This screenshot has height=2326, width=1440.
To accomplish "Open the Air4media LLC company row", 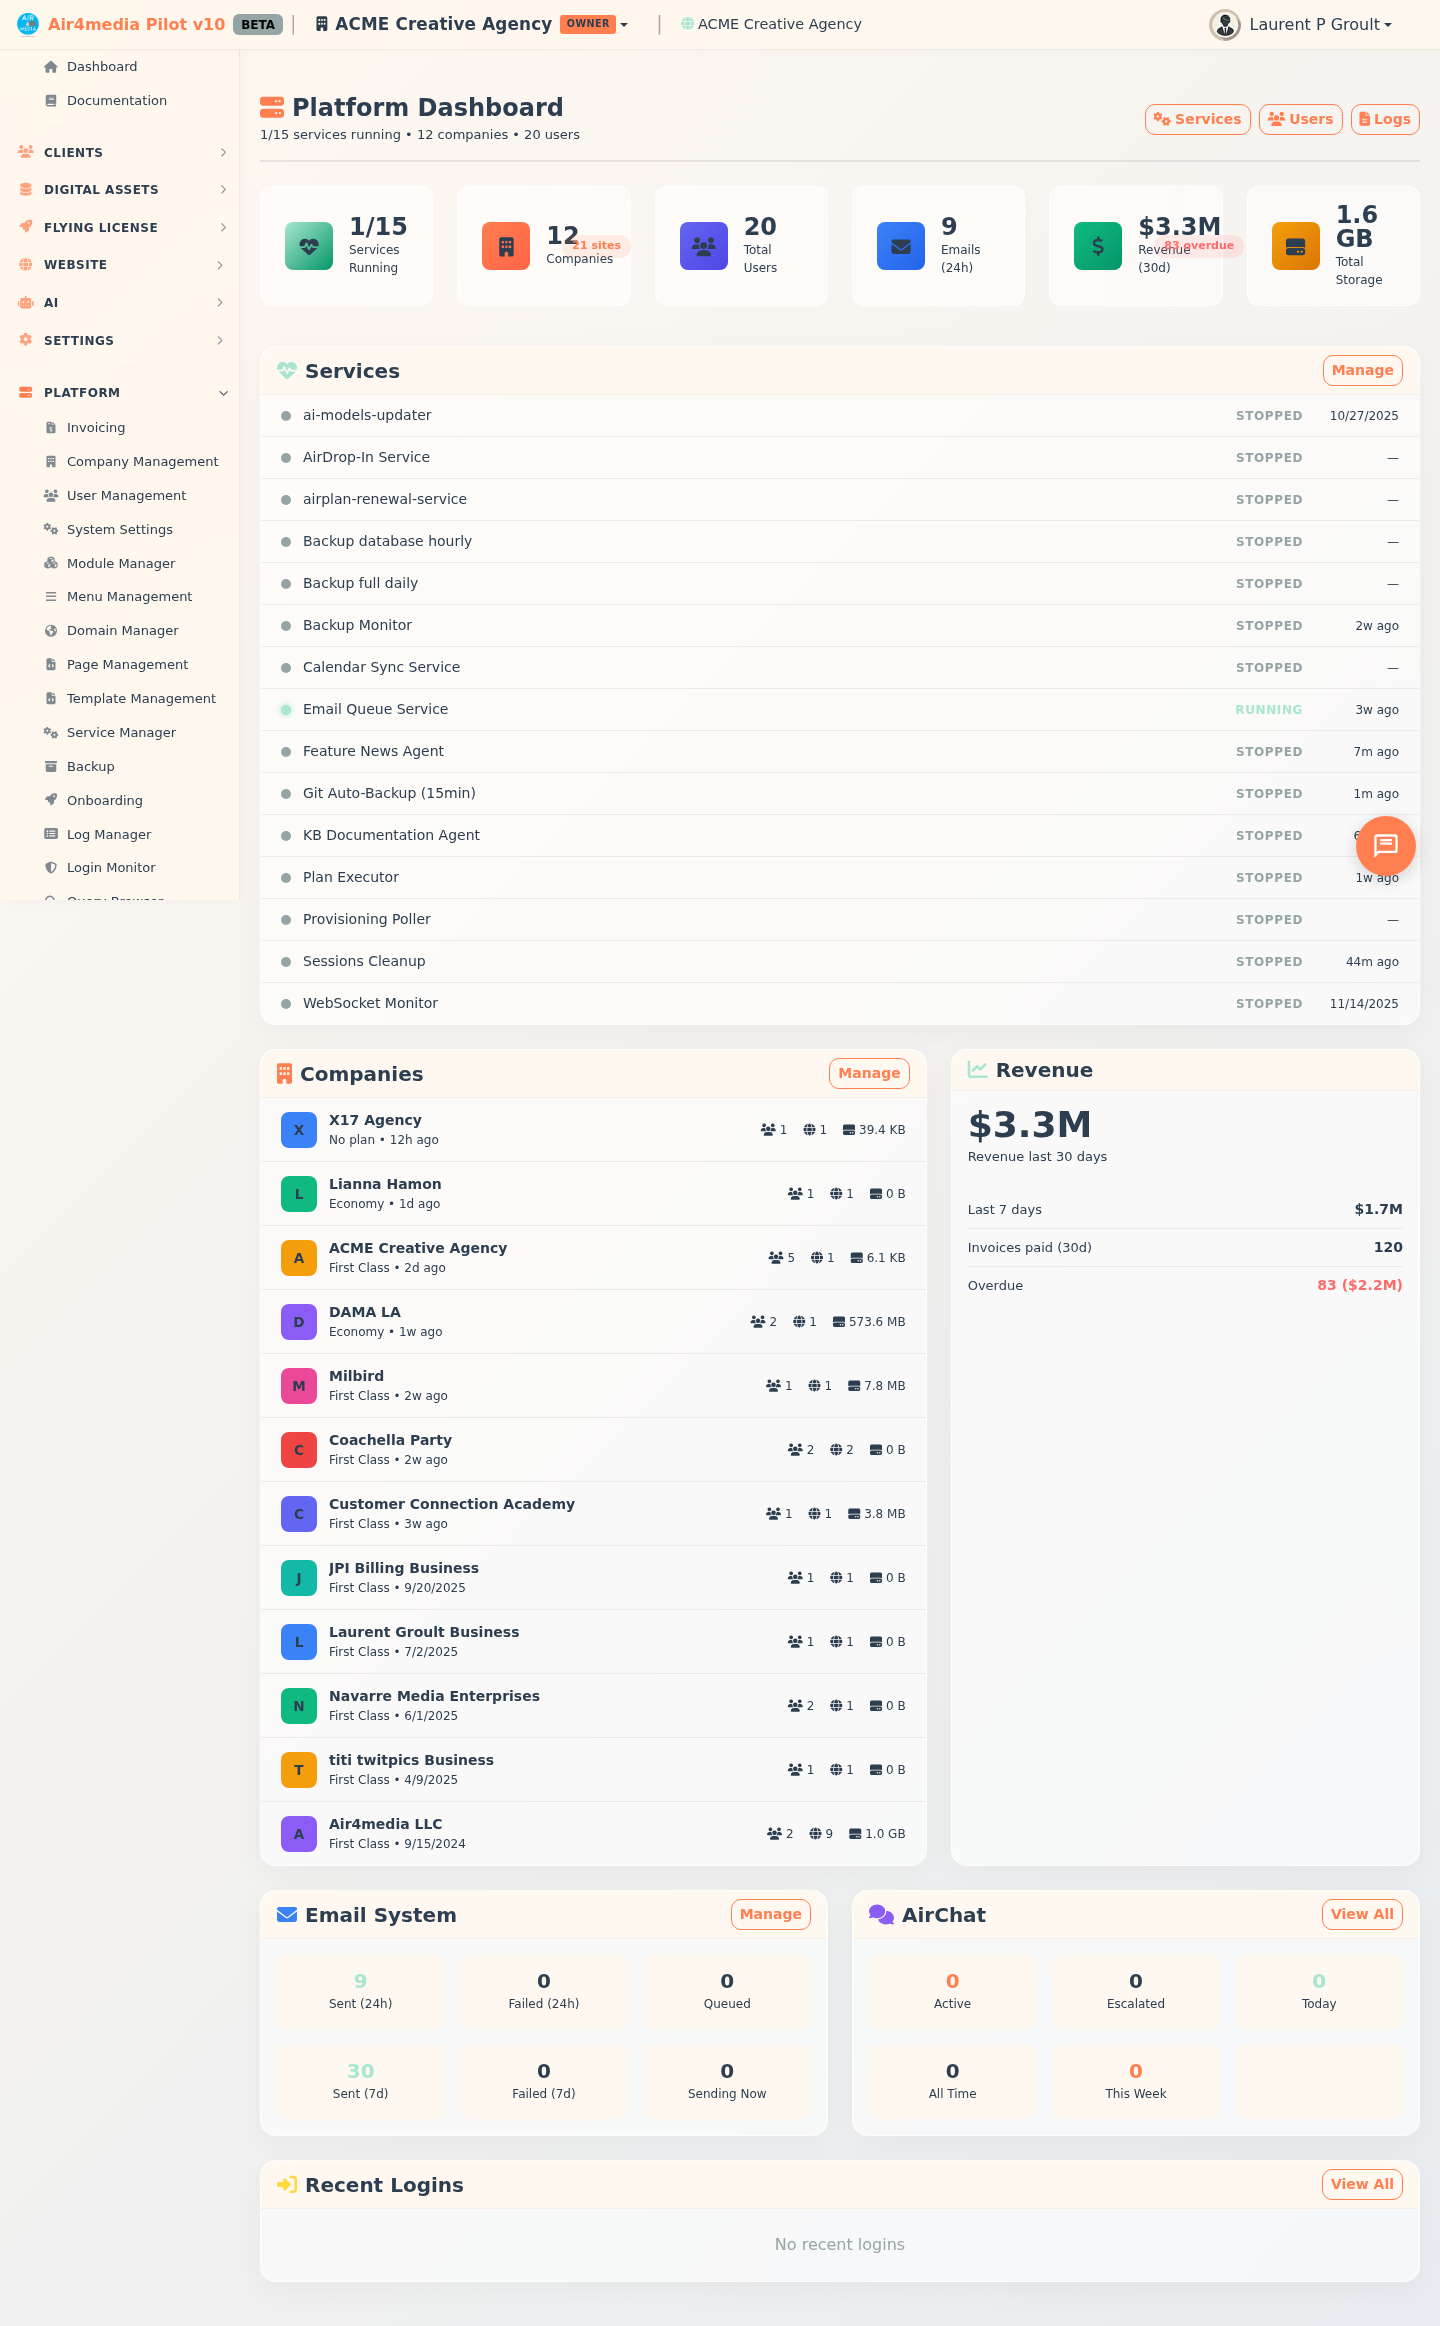I will pos(593,1834).
